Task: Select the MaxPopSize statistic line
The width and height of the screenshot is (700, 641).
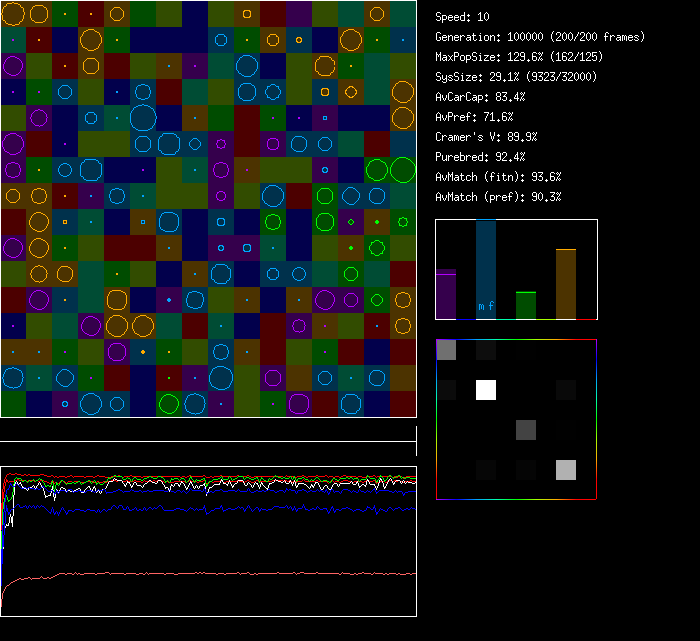Action: [519, 57]
